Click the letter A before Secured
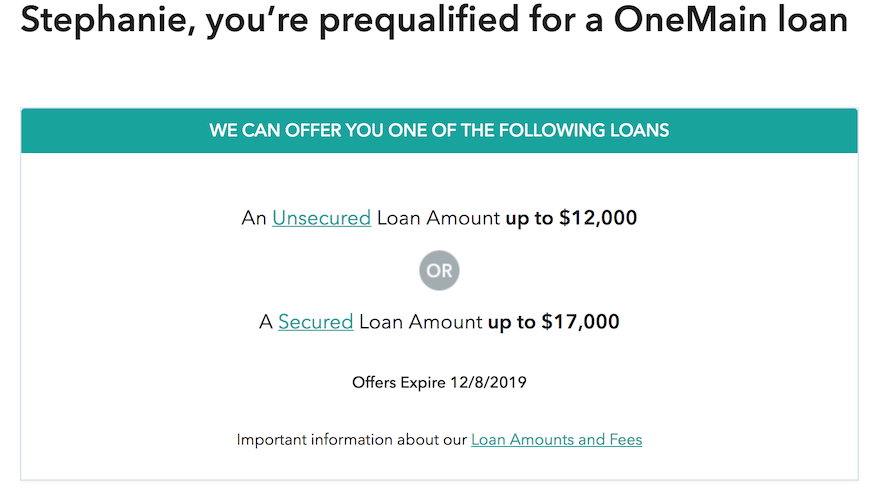Screen dimensions: 880x494 click(x=265, y=322)
